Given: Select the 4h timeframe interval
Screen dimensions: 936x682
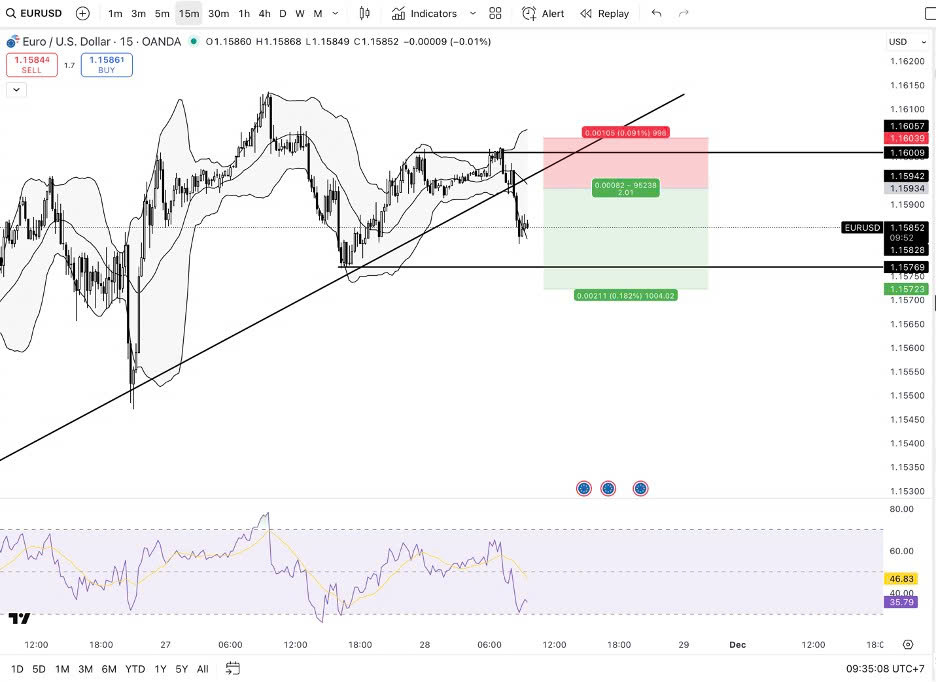Looking at the screenshot, I should 264,14.
